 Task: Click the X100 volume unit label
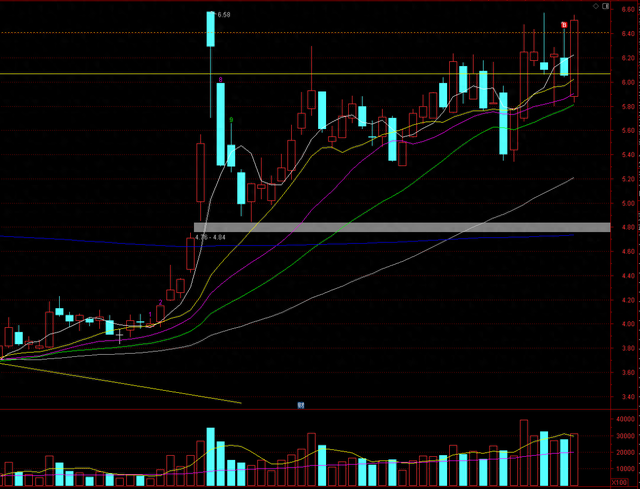click(620, 482)
